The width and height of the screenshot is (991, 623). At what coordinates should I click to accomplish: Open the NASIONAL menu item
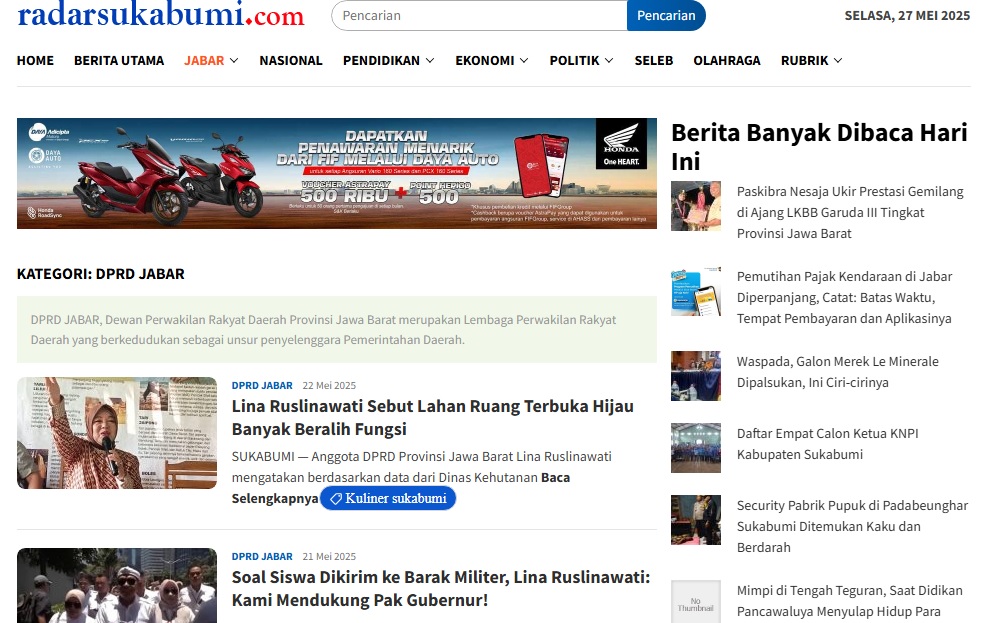click(x=291, y=61)
